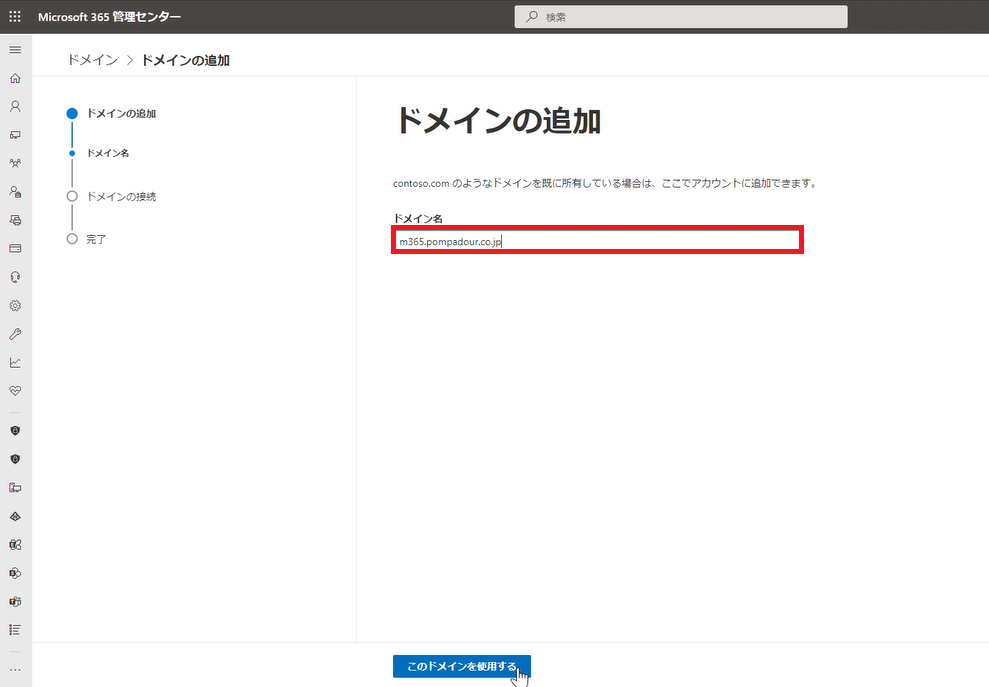Open the Billing card icon
The image size is (989, 687).
point(15,248)
